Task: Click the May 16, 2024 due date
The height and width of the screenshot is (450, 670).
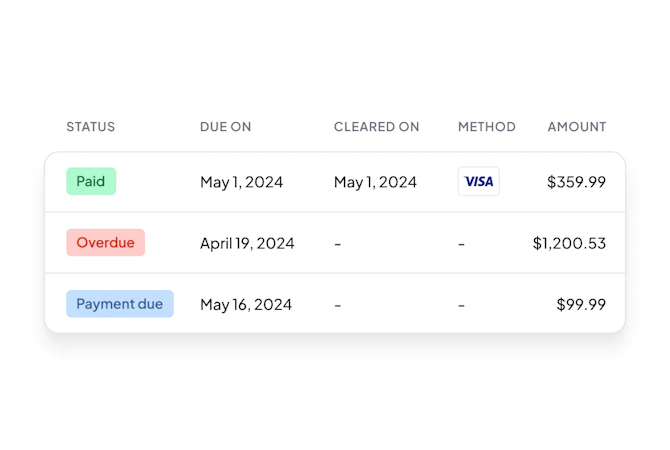Action: coord(246,304)
